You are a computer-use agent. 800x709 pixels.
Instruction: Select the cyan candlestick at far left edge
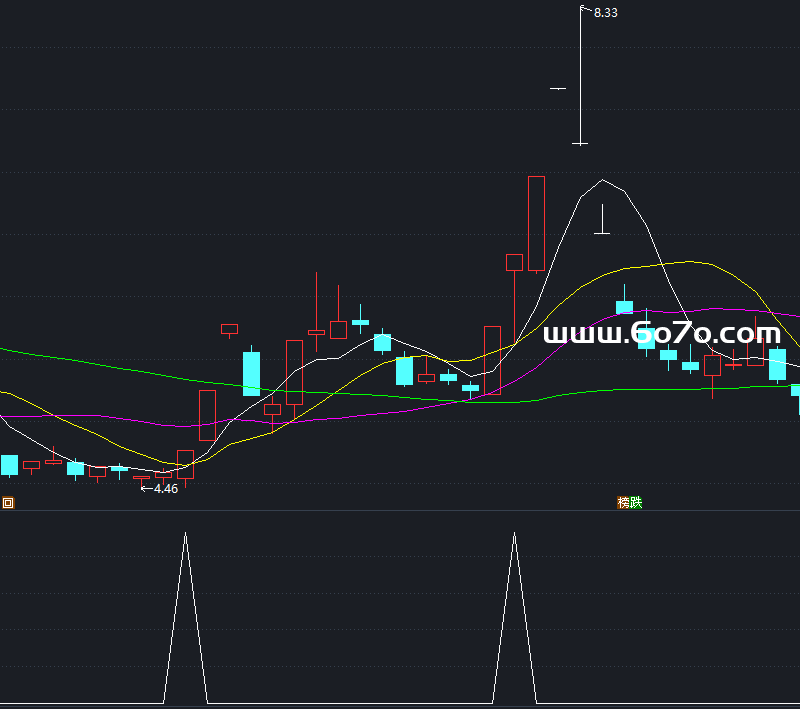9,464
